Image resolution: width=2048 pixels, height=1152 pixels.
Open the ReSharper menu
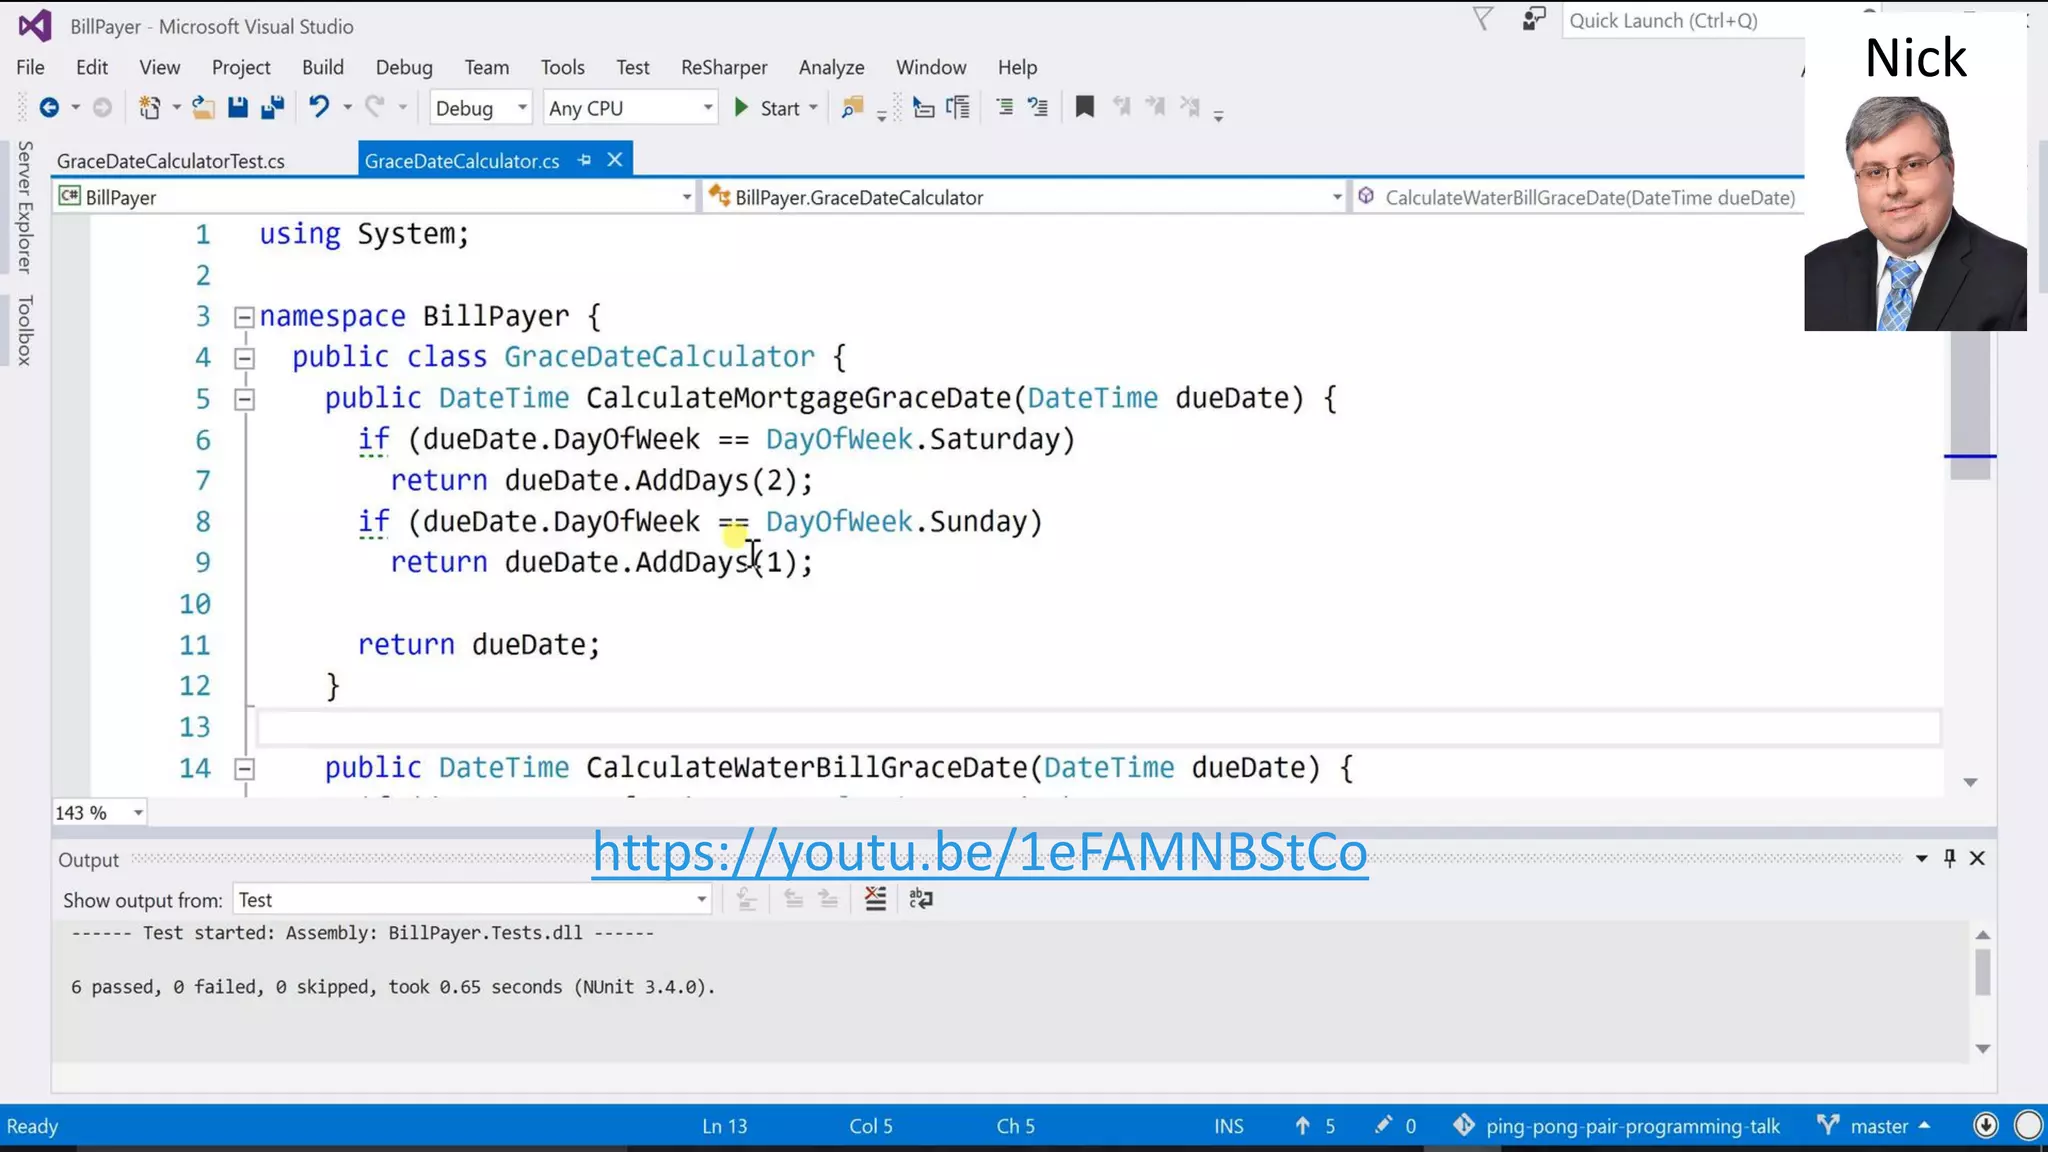(723, 67)
